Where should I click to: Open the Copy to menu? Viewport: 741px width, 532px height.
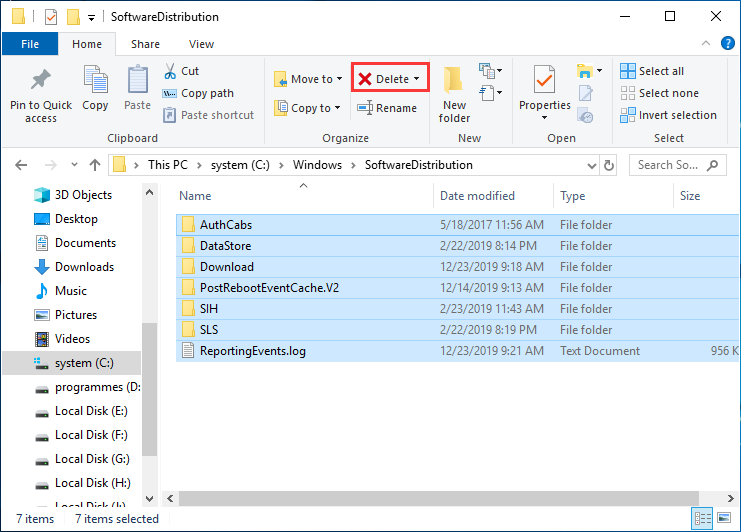pyautogui.click(x=307, y=108)
